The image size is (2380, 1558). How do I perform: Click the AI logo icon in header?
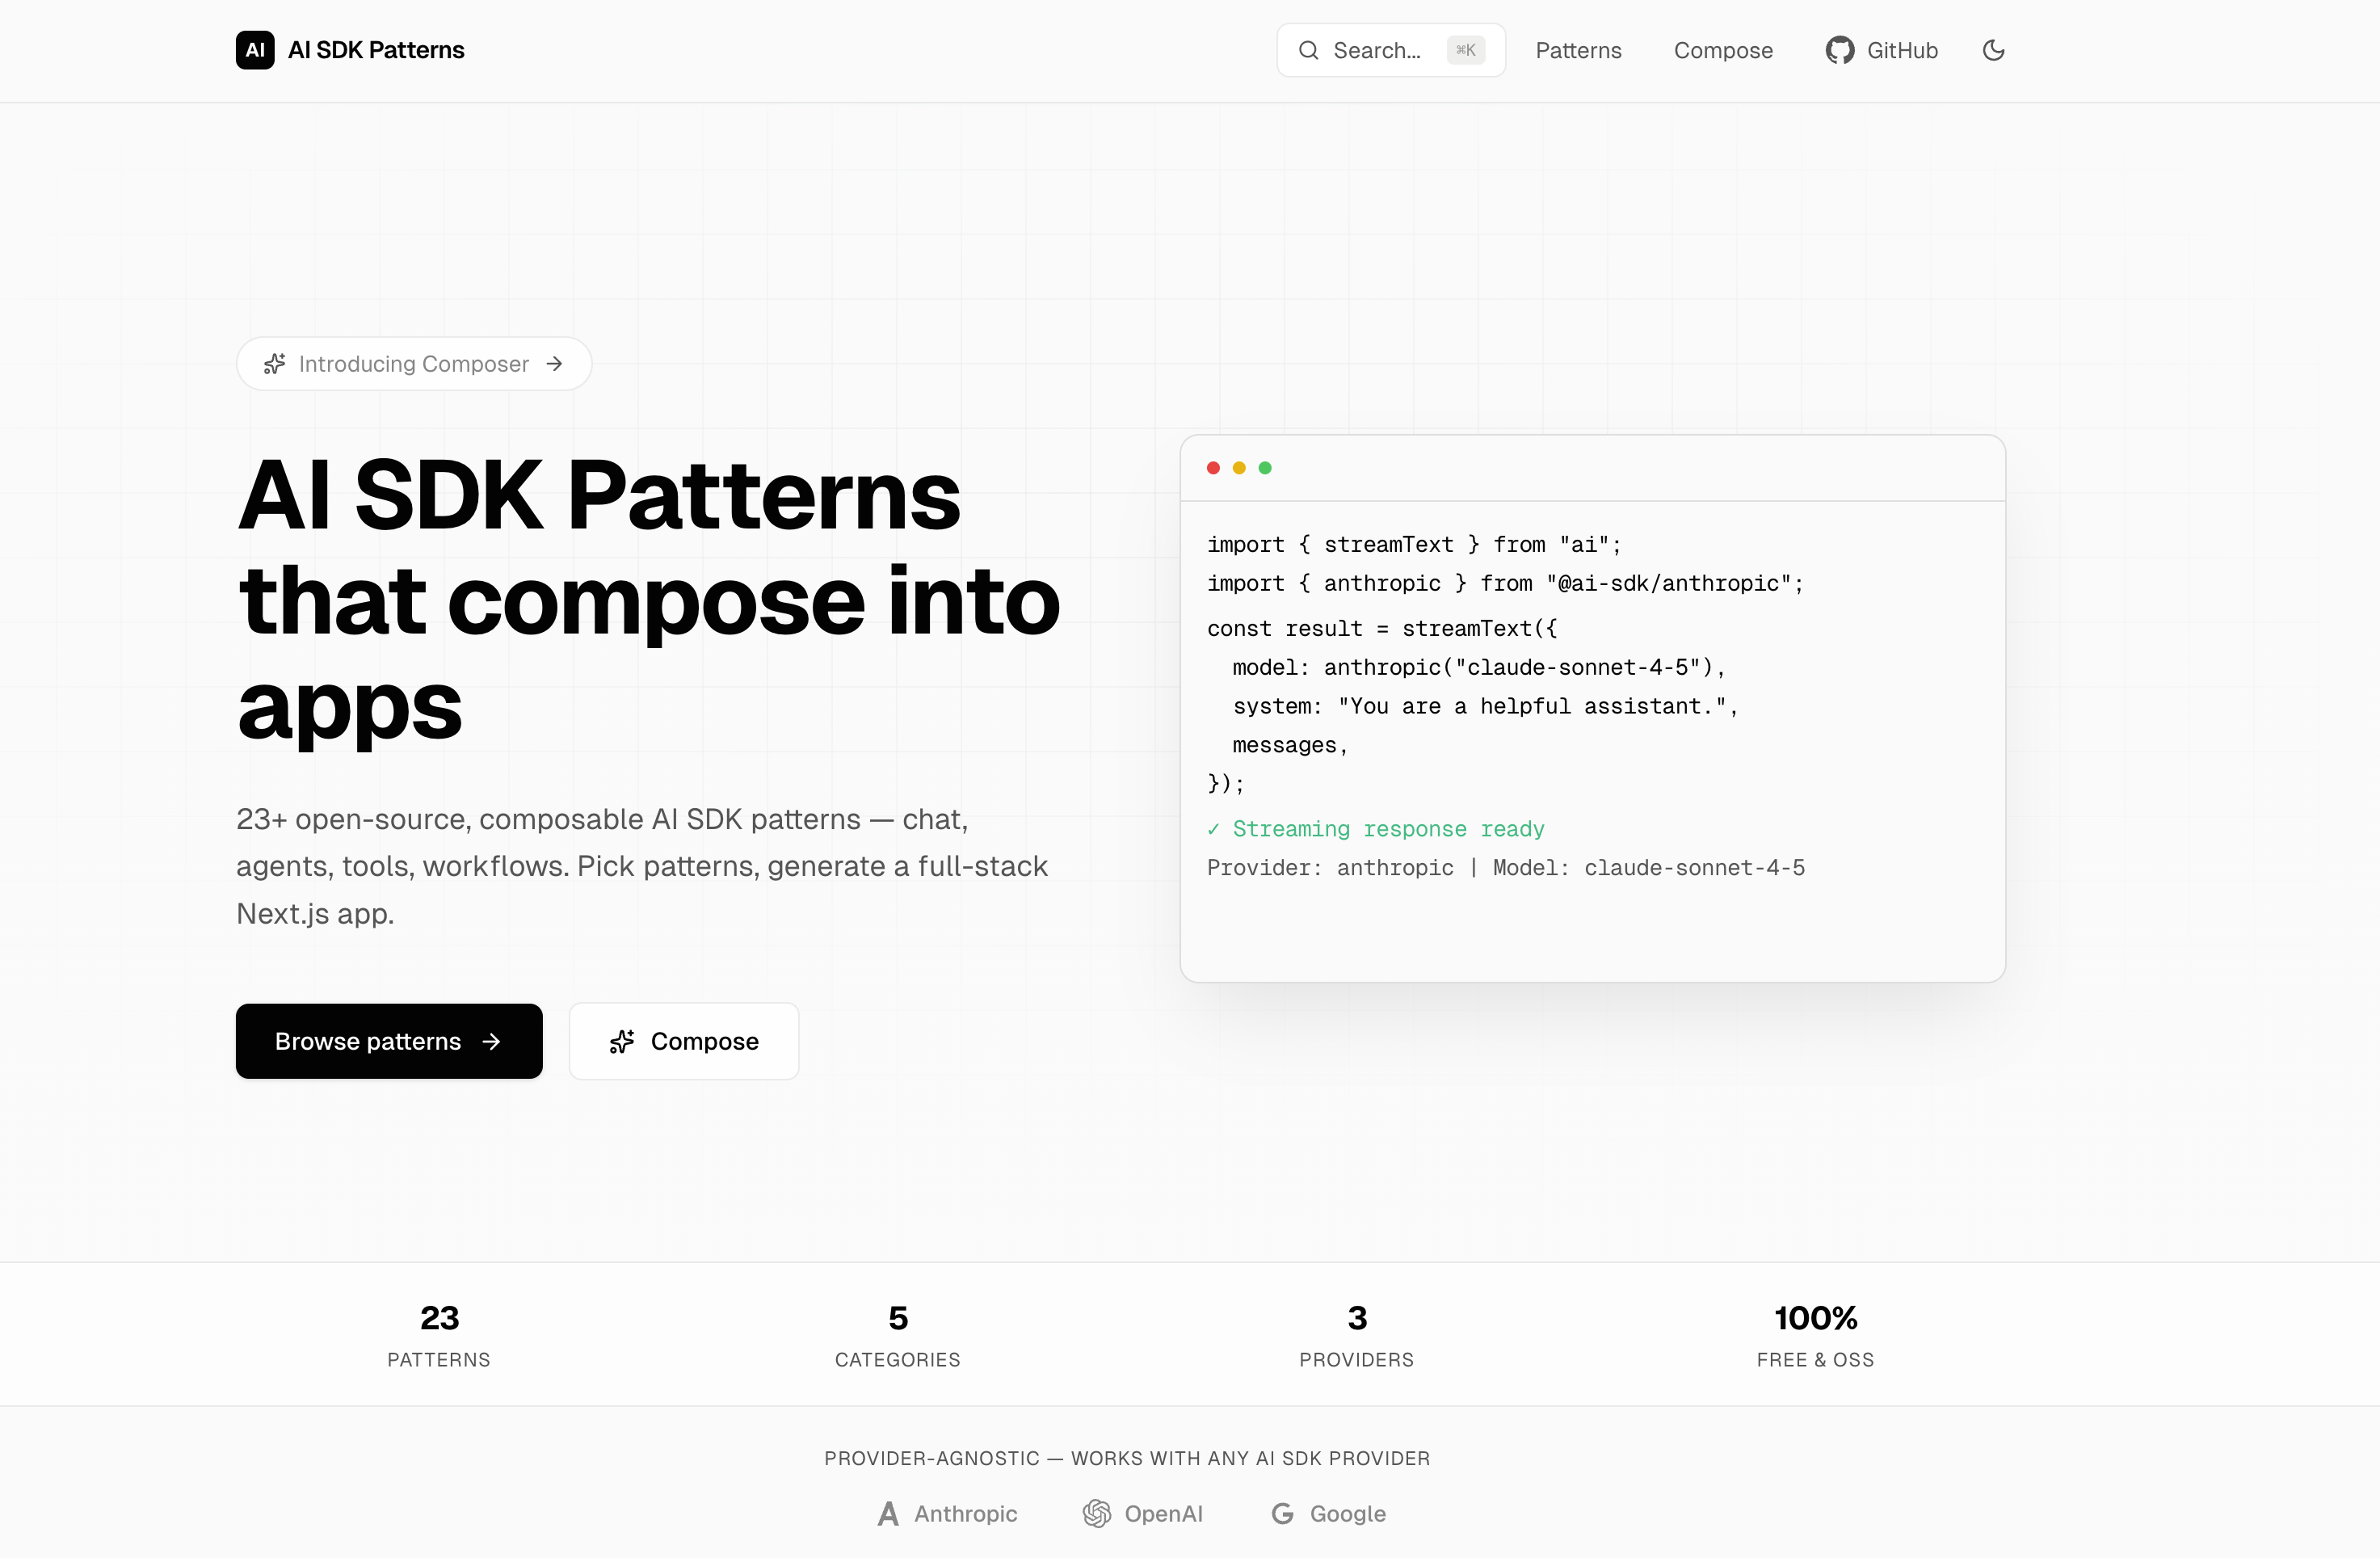(x=255, y=50)
